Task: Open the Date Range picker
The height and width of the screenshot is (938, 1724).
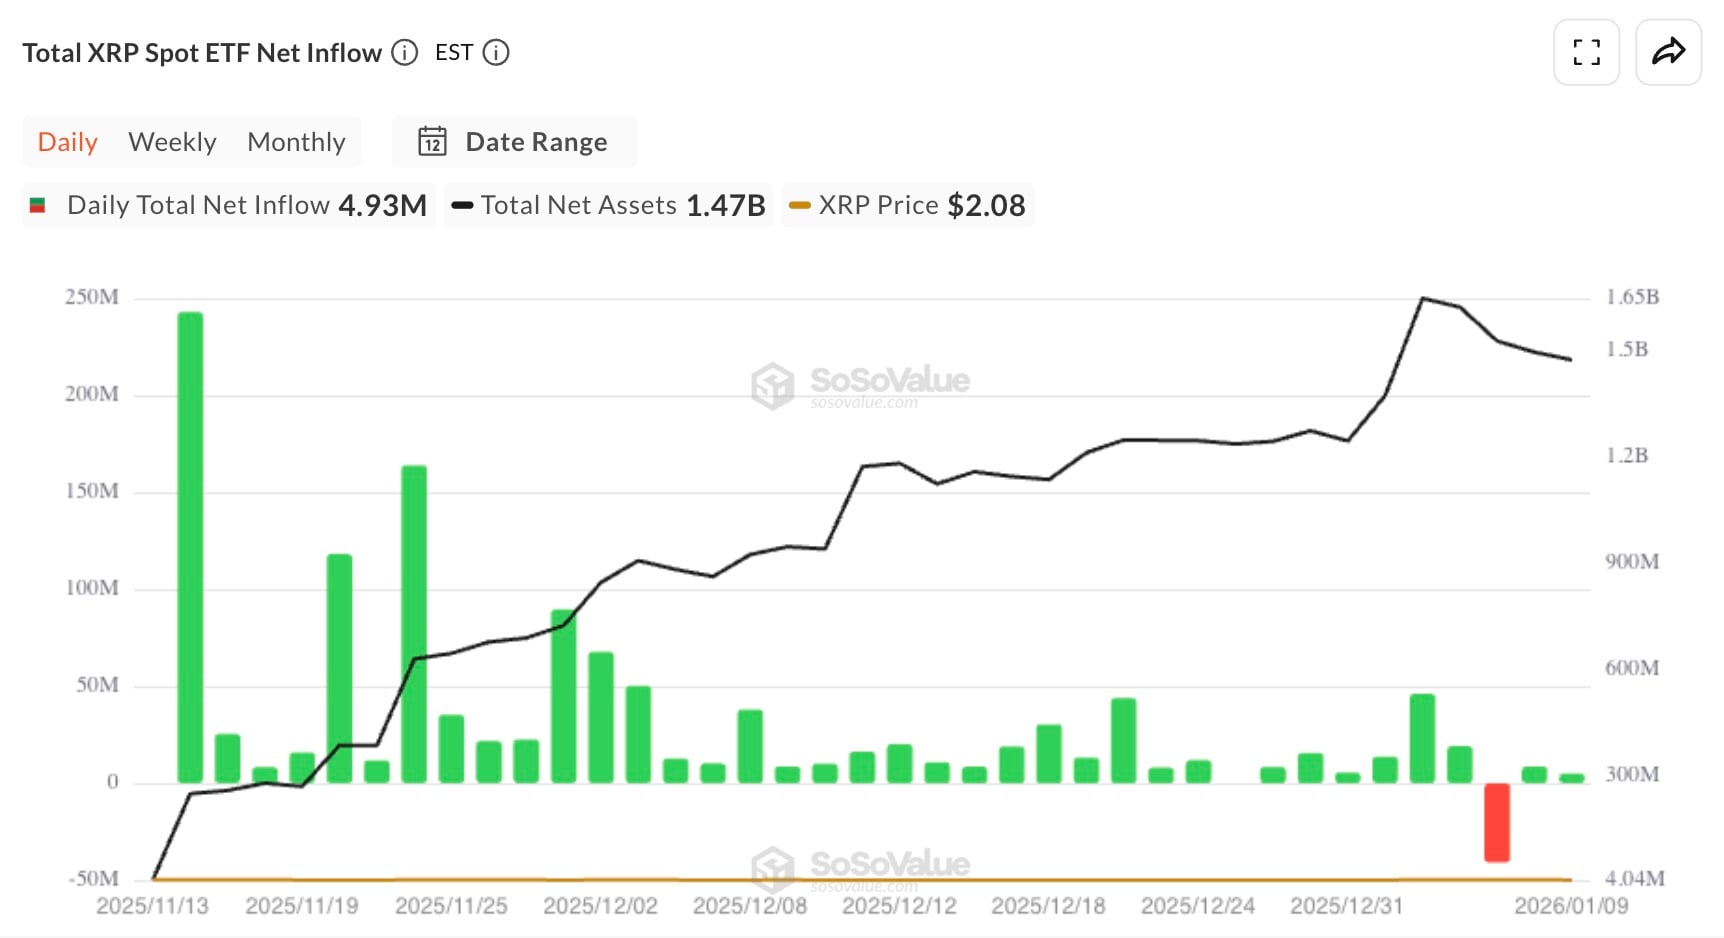Action: click(535, 142)
